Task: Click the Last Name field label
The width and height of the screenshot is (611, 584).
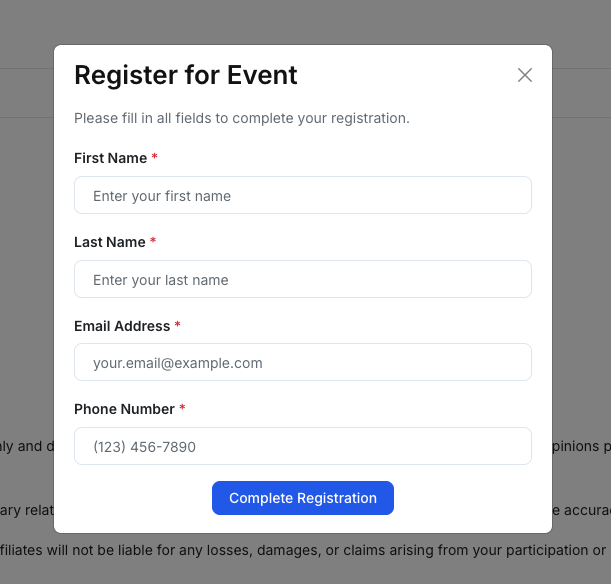Action: [x=109, y=242]
